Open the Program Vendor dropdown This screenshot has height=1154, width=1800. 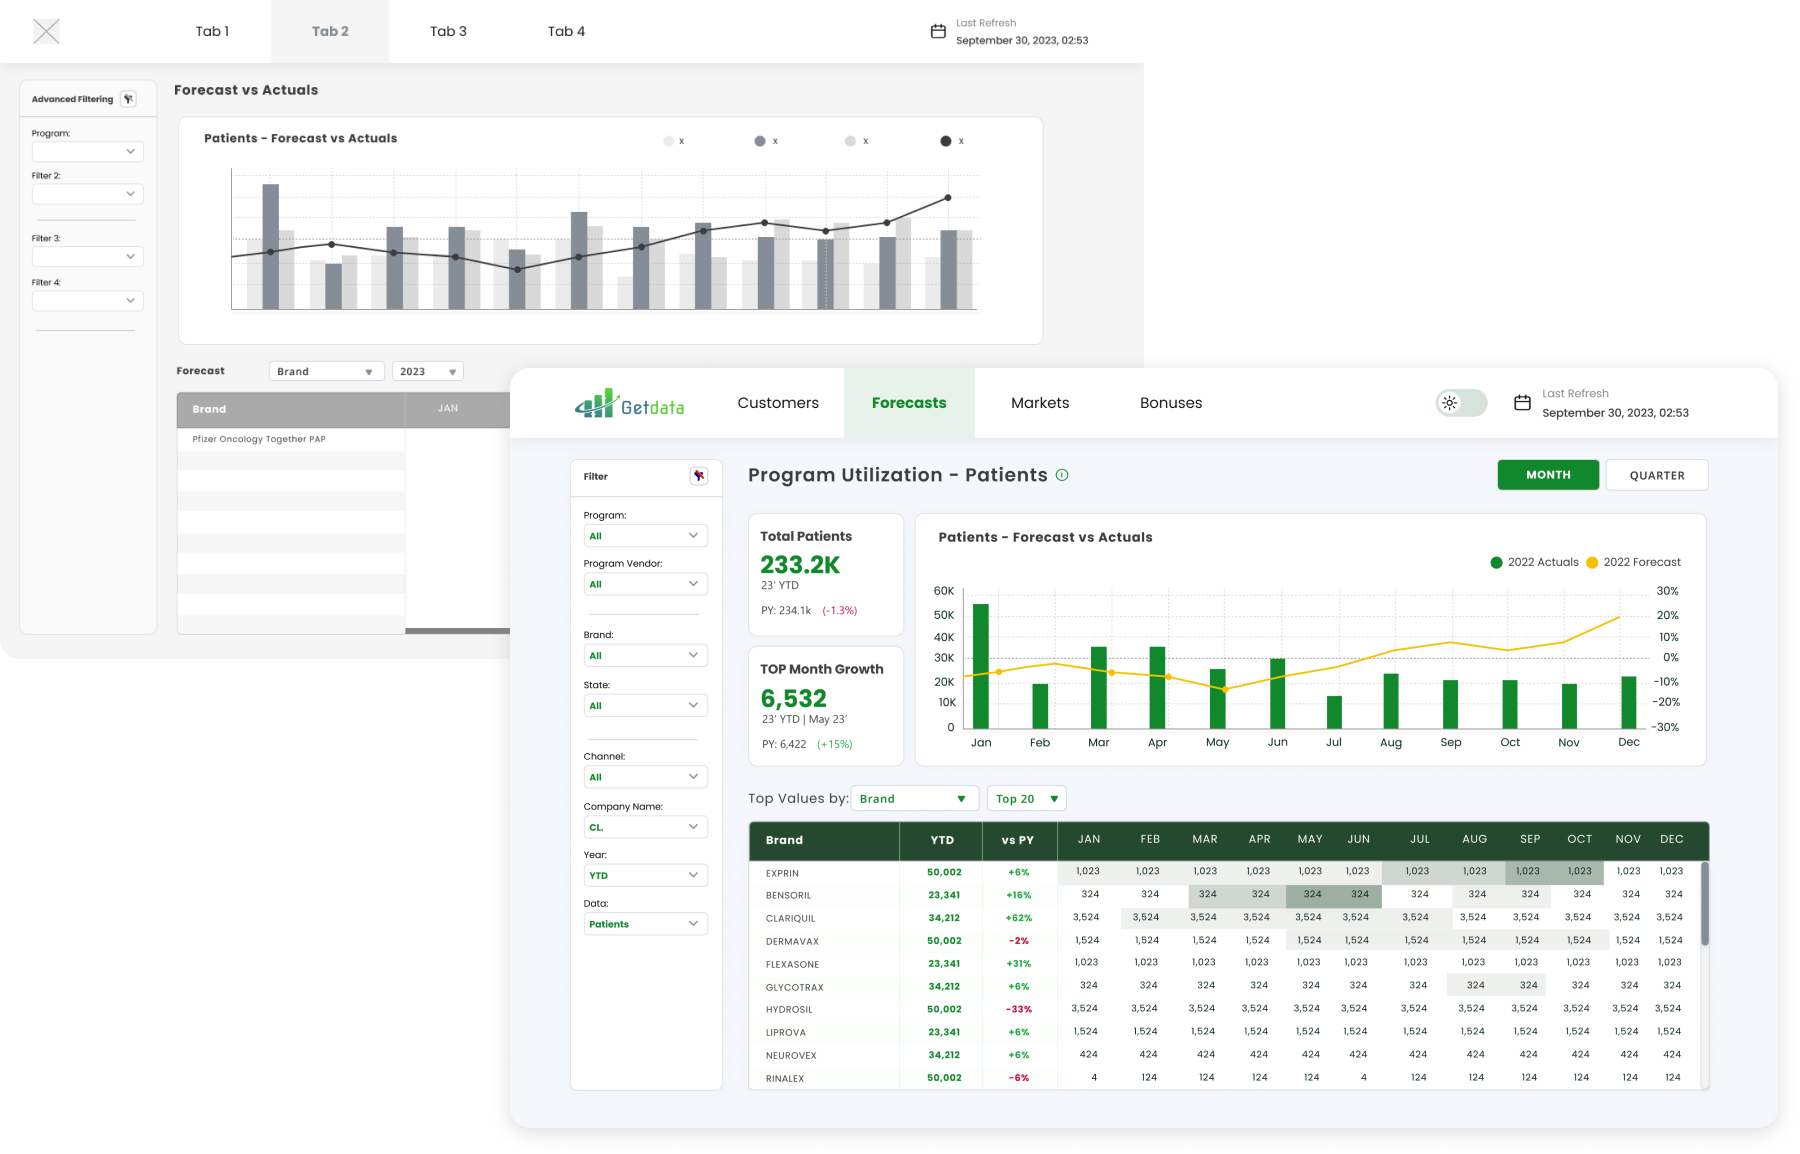coord(645,584)
